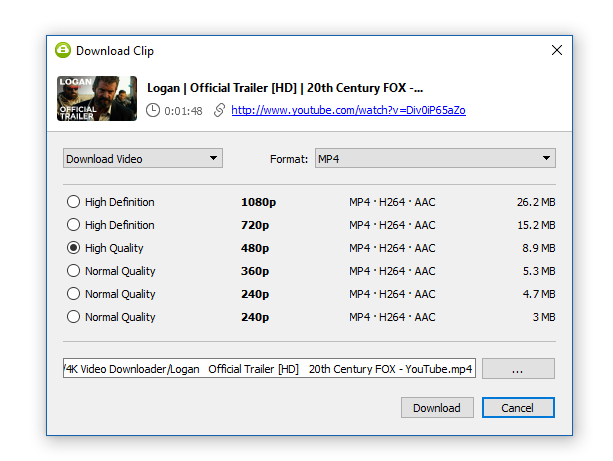This screenshot has width=613, height=461.
Task: Click the 3 MB file size
Action: 544,317
